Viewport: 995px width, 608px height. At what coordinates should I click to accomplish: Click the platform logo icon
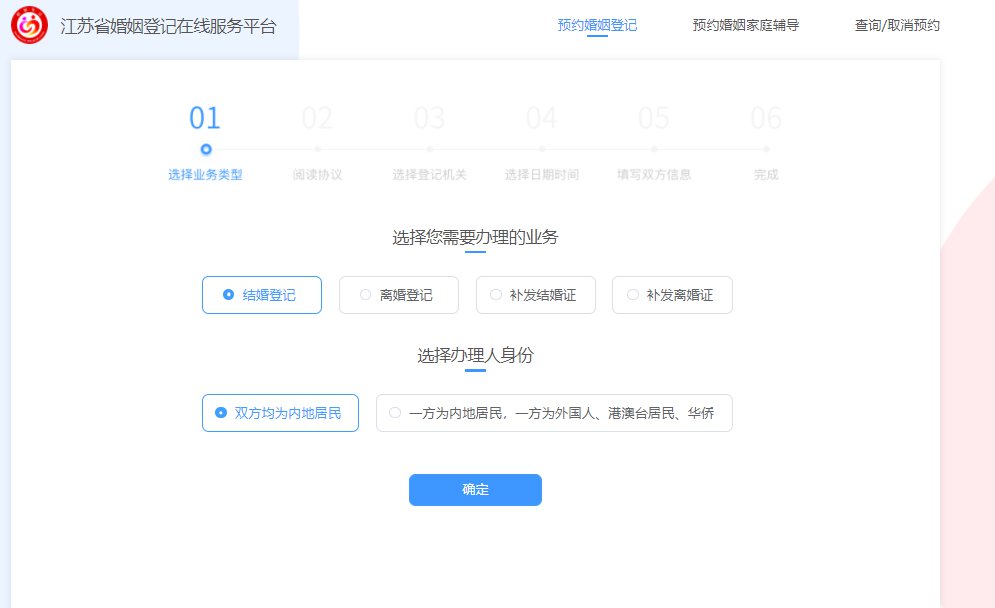29,25
